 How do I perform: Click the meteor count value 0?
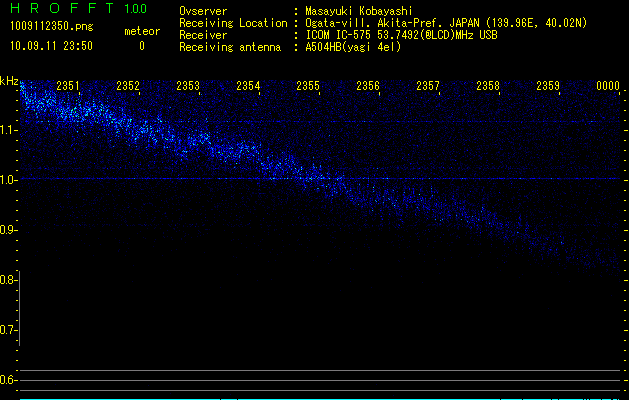[x=142, y=46]
